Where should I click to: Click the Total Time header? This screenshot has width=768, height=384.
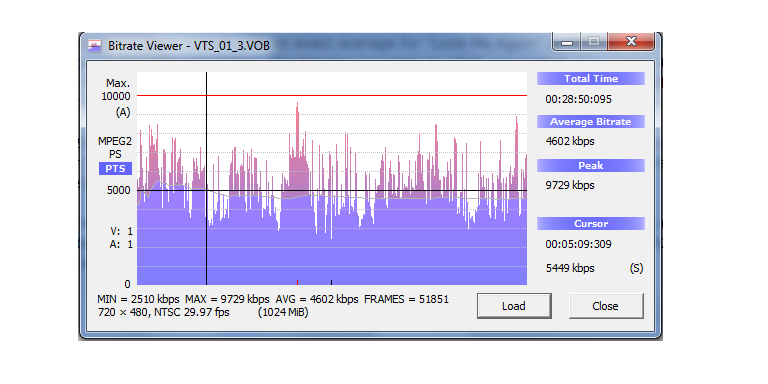click(x=591, y=79)
